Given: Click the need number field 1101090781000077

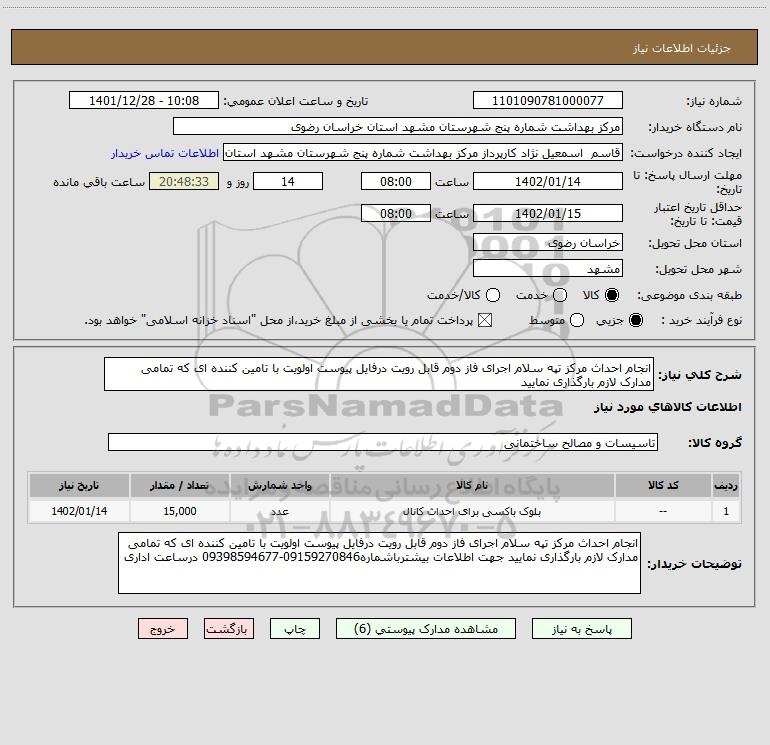Looking at the screenshot, I should [x=548, y=100].
